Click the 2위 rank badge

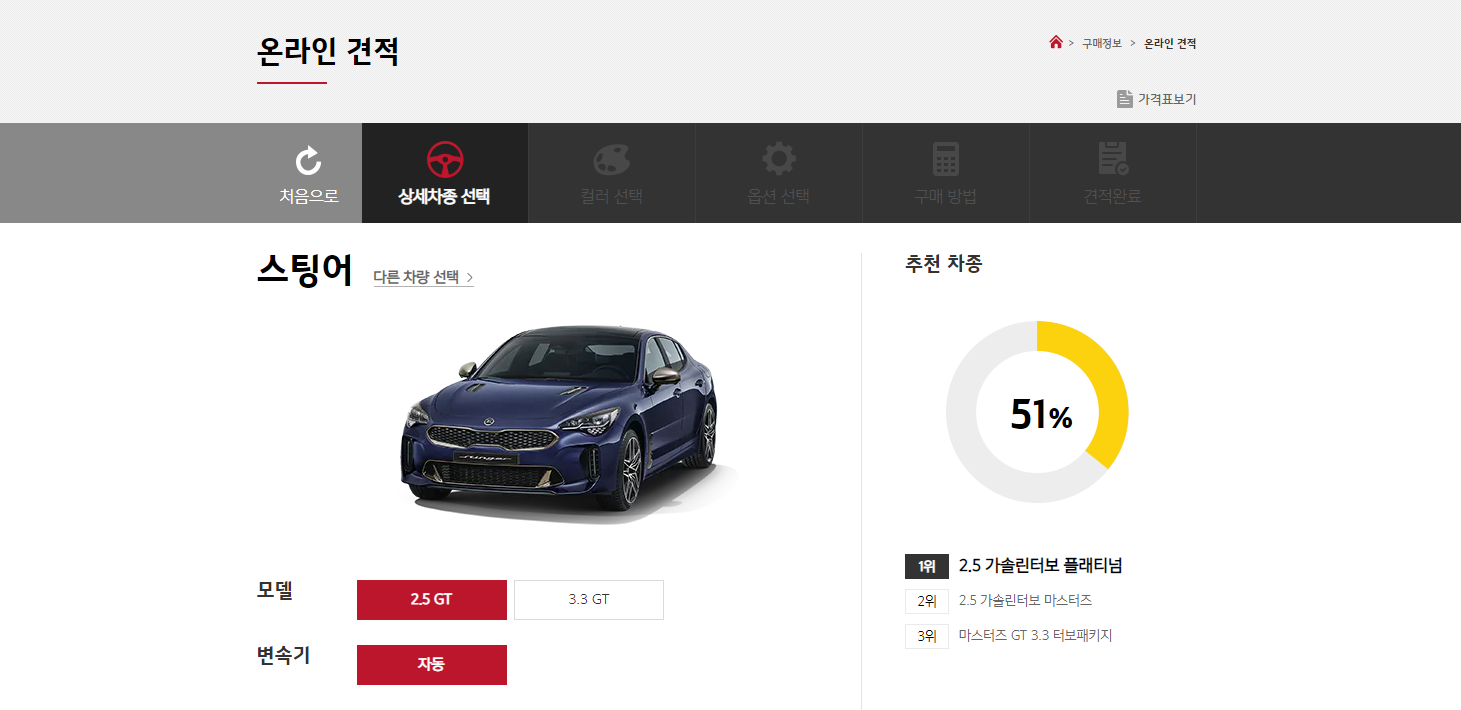pos(927,601)
